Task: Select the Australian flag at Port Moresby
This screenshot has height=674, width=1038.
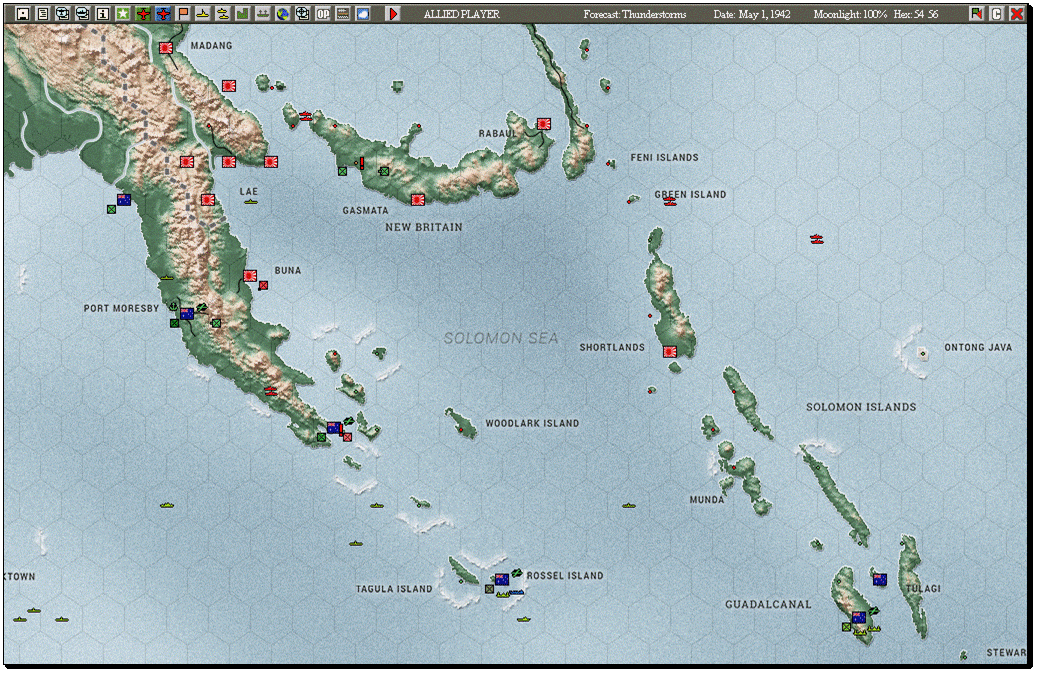Action: 187,313
